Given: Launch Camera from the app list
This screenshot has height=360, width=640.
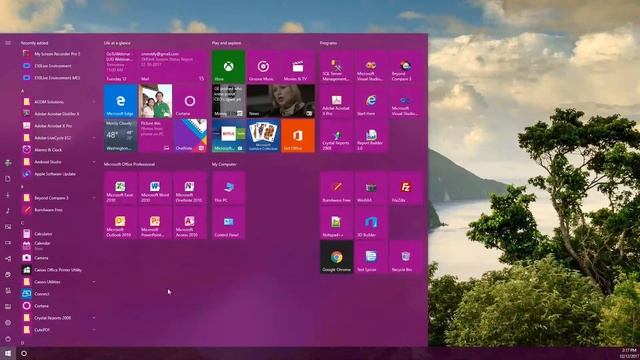Looking at the screenshot, I should coord(60,258).
